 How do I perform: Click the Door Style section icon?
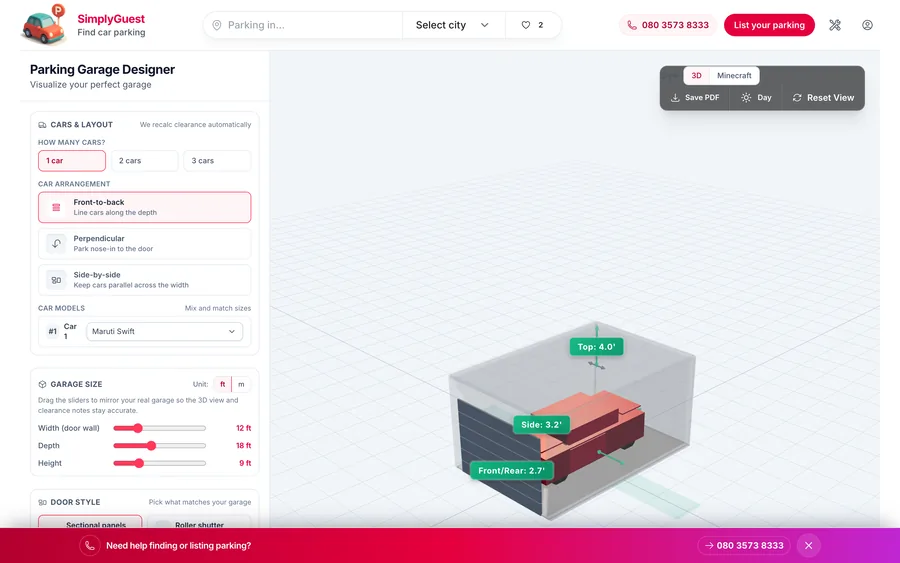[42, 502]
